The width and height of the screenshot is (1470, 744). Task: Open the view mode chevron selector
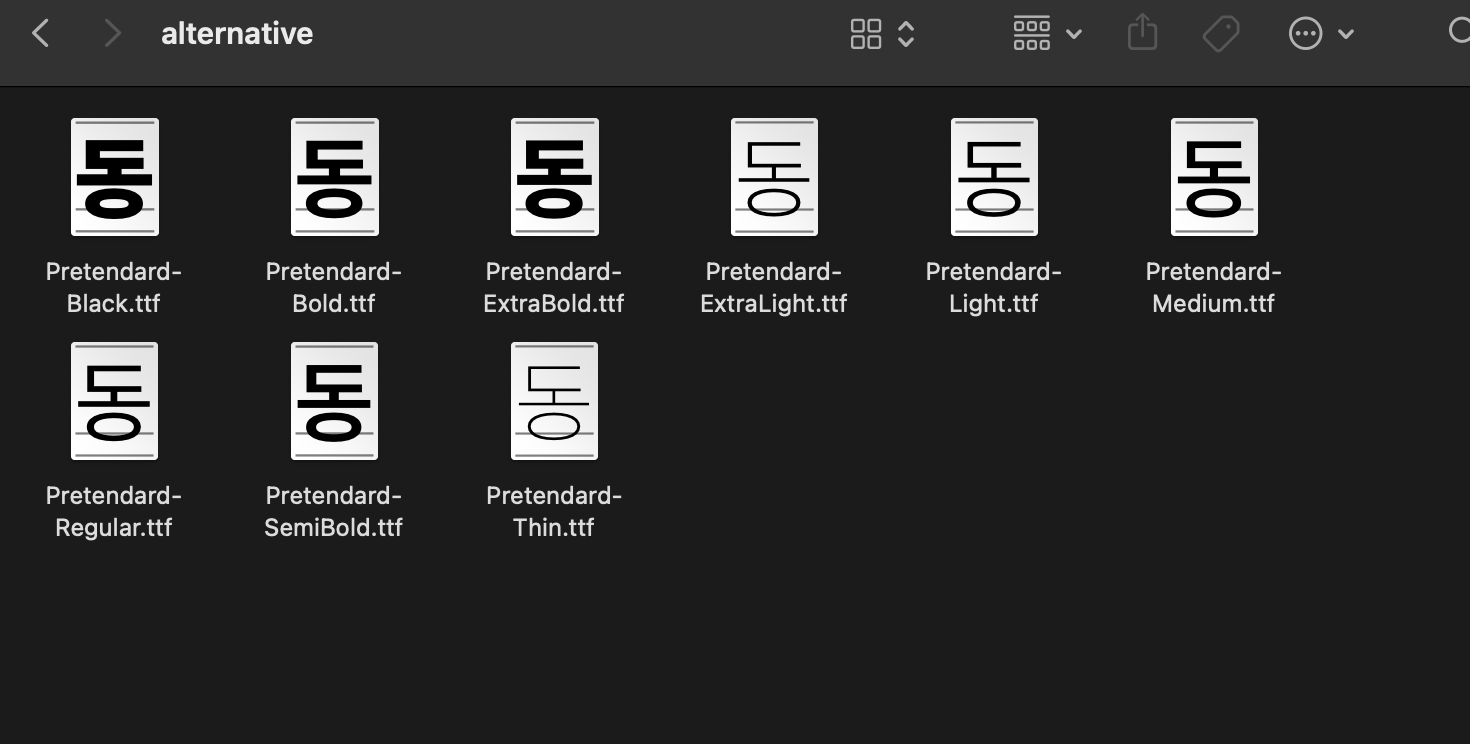[x=906, y=34]
